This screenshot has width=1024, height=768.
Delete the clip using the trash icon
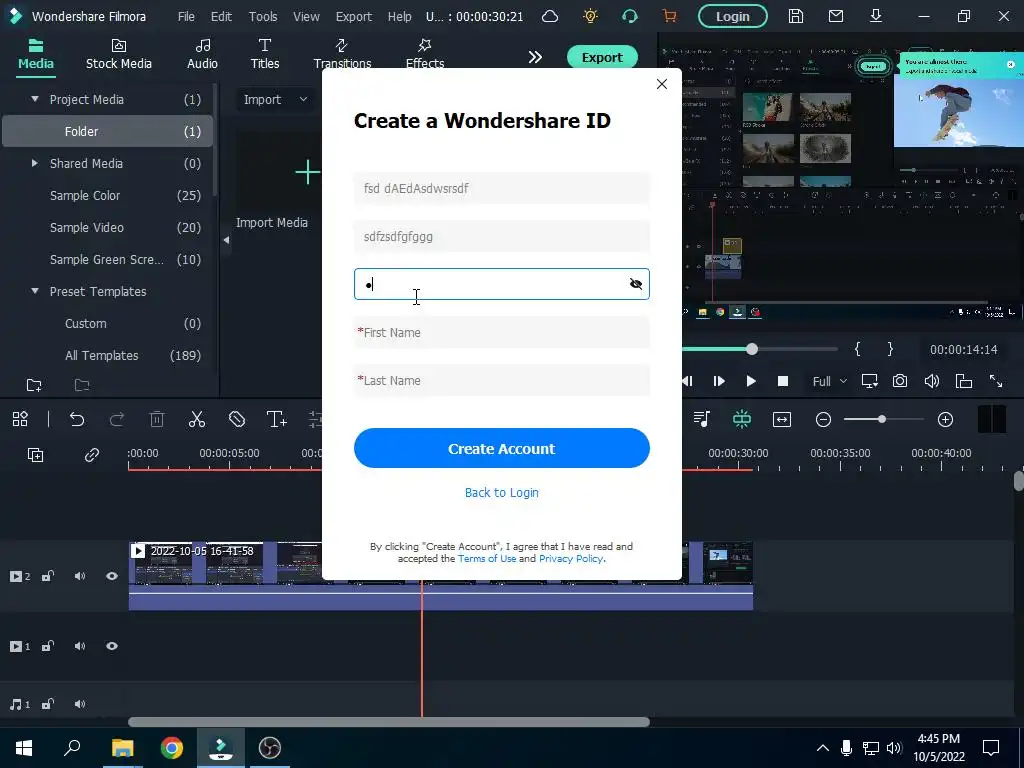pos(157,419)
